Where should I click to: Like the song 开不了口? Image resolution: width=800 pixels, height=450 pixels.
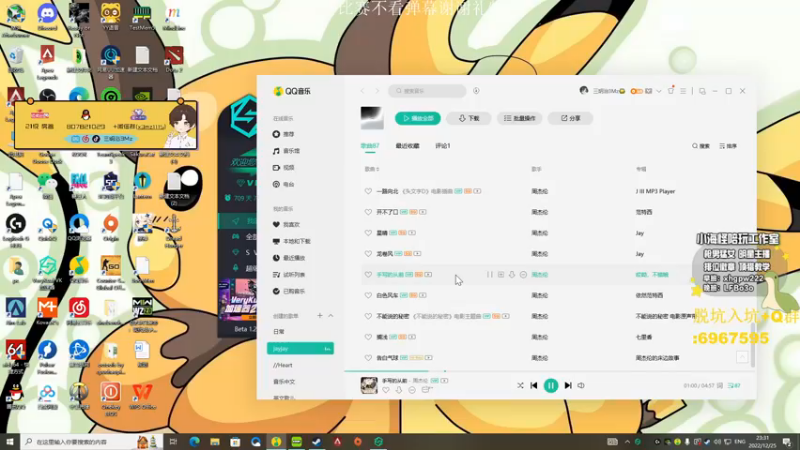[368, 212]
